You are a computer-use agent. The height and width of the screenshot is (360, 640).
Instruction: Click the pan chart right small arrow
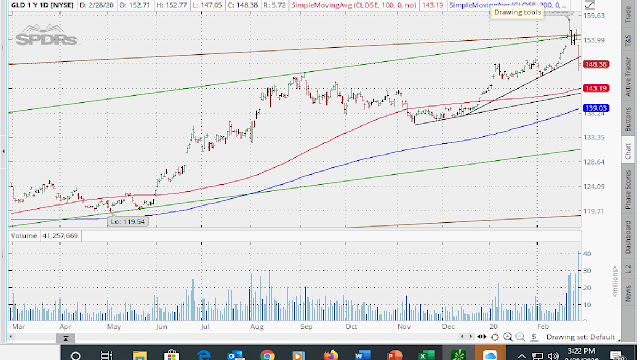(471, 337)
